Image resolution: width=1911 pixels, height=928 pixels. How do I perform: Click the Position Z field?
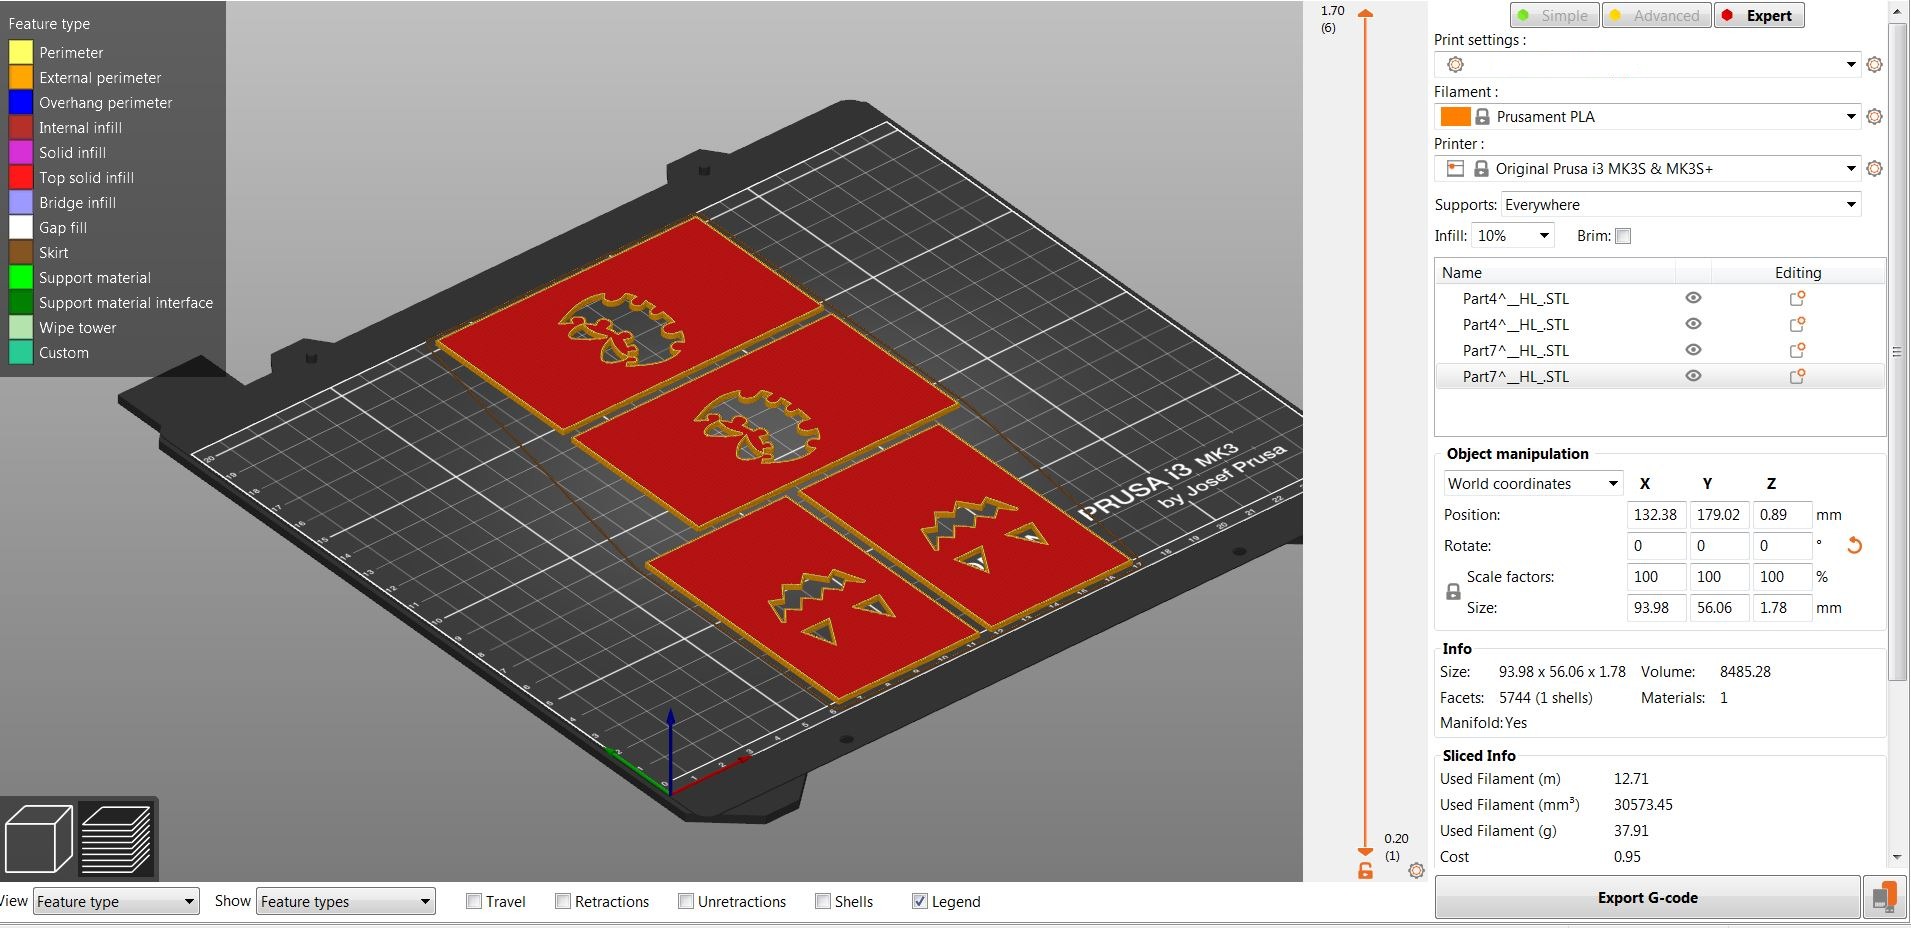click(x=1782, y=515)
